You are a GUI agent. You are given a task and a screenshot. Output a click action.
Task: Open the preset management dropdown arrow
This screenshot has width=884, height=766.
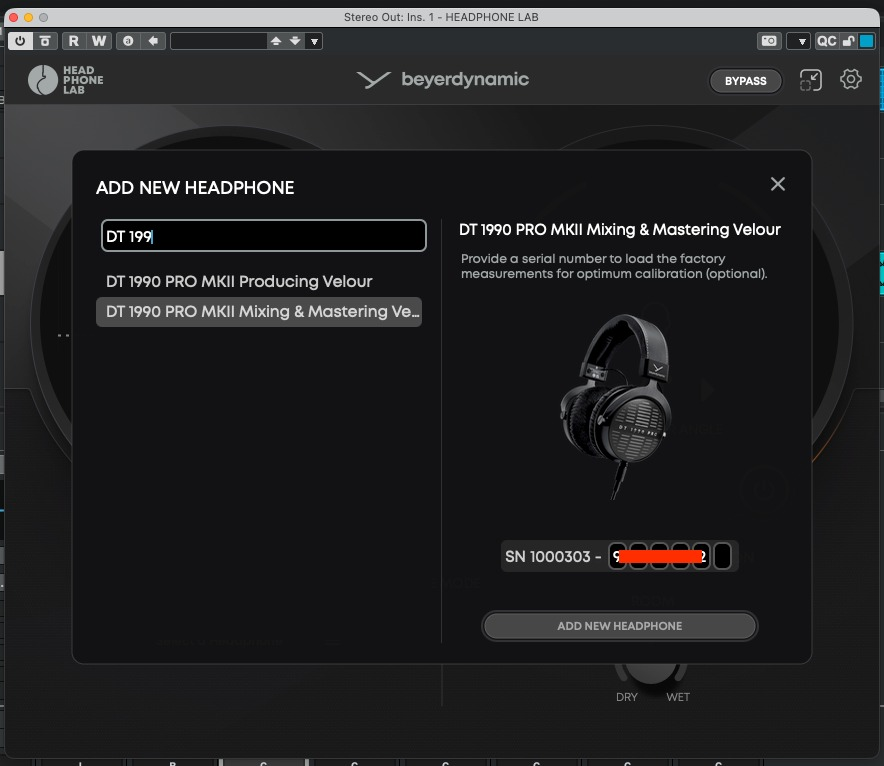pyautogui.click(x=314, y=41)
